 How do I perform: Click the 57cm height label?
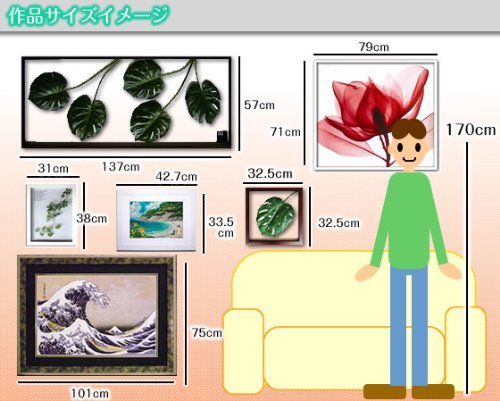coord(259,105)
